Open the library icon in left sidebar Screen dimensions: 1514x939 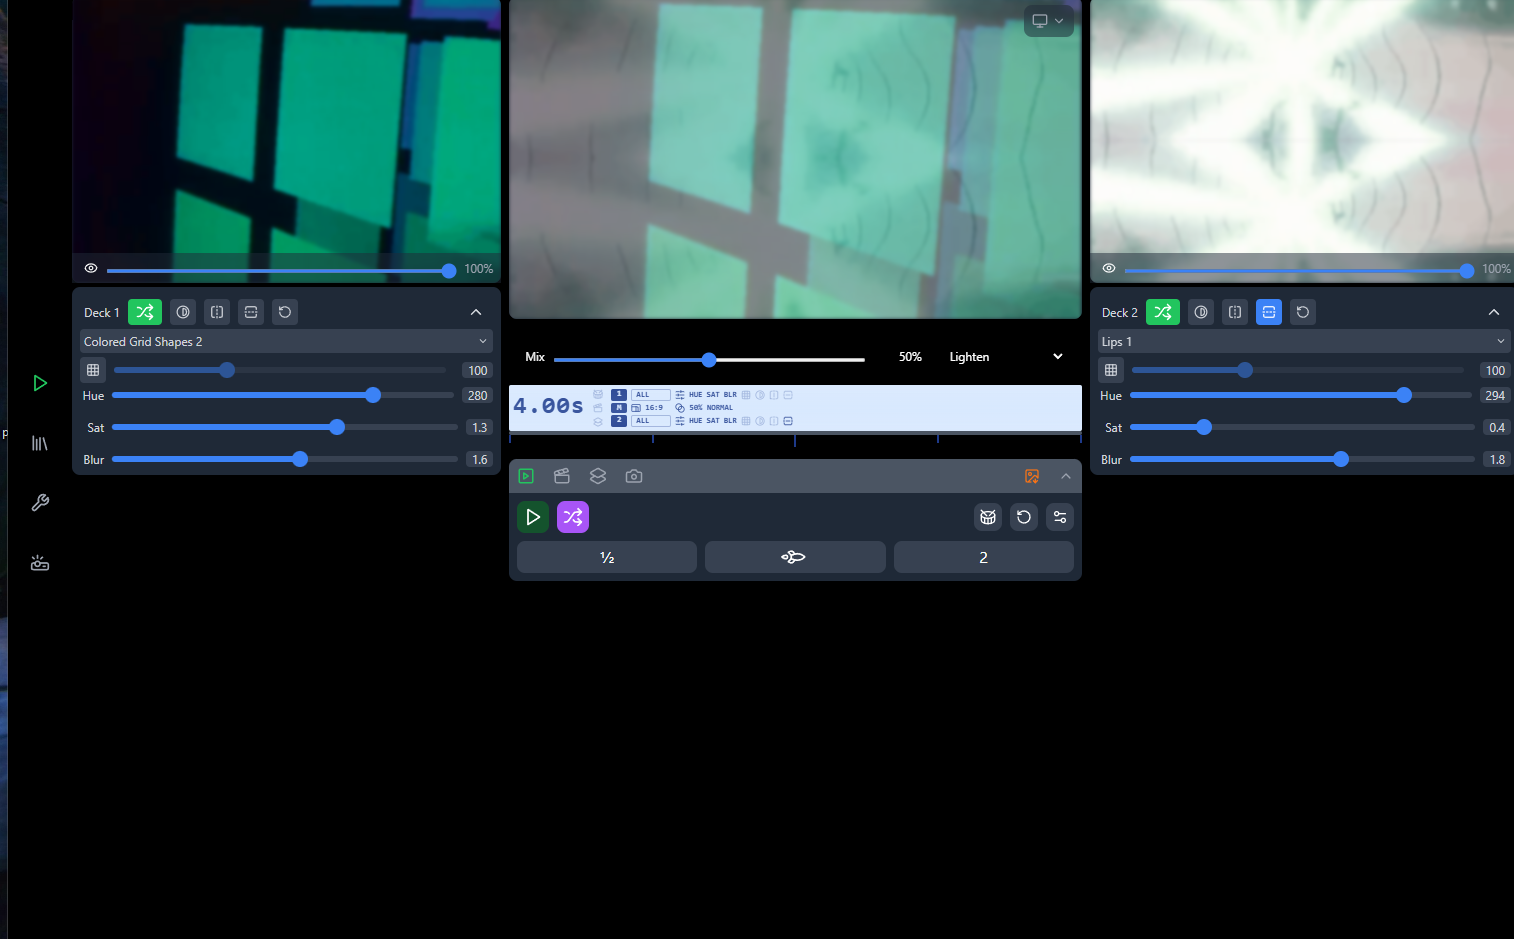point(40,443)
